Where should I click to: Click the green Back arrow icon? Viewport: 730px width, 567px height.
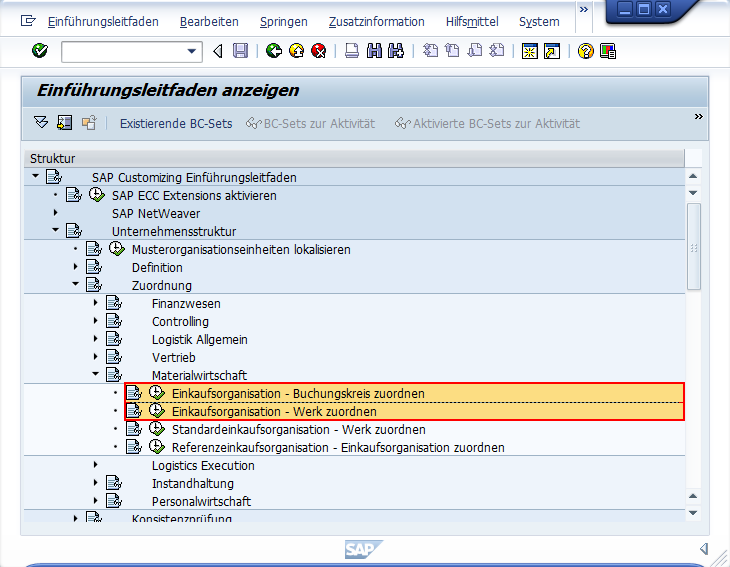click(x=274, y=51)
